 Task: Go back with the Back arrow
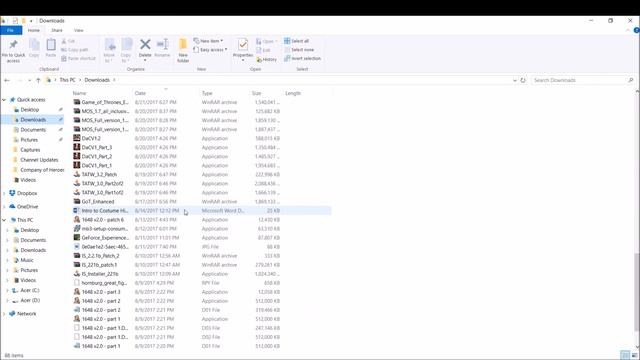point(7,80)
